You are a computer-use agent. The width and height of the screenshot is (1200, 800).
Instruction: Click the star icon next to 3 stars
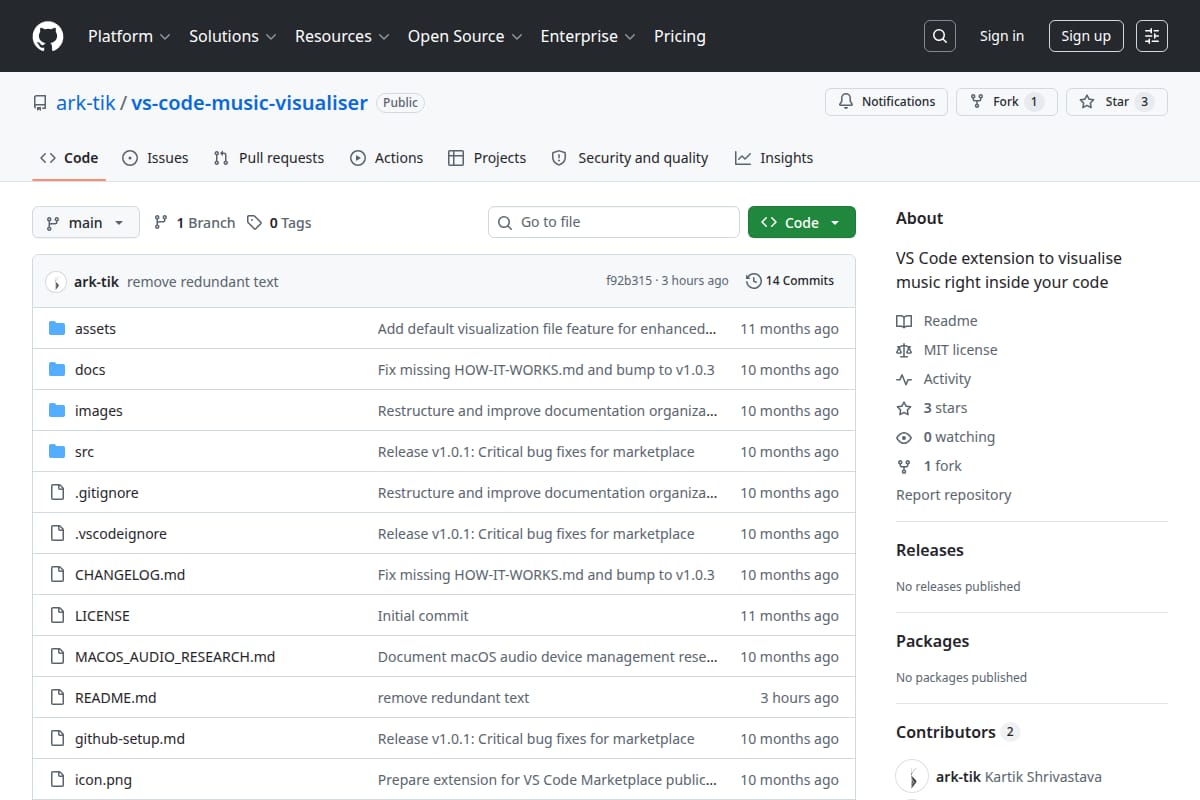point(904,408)
